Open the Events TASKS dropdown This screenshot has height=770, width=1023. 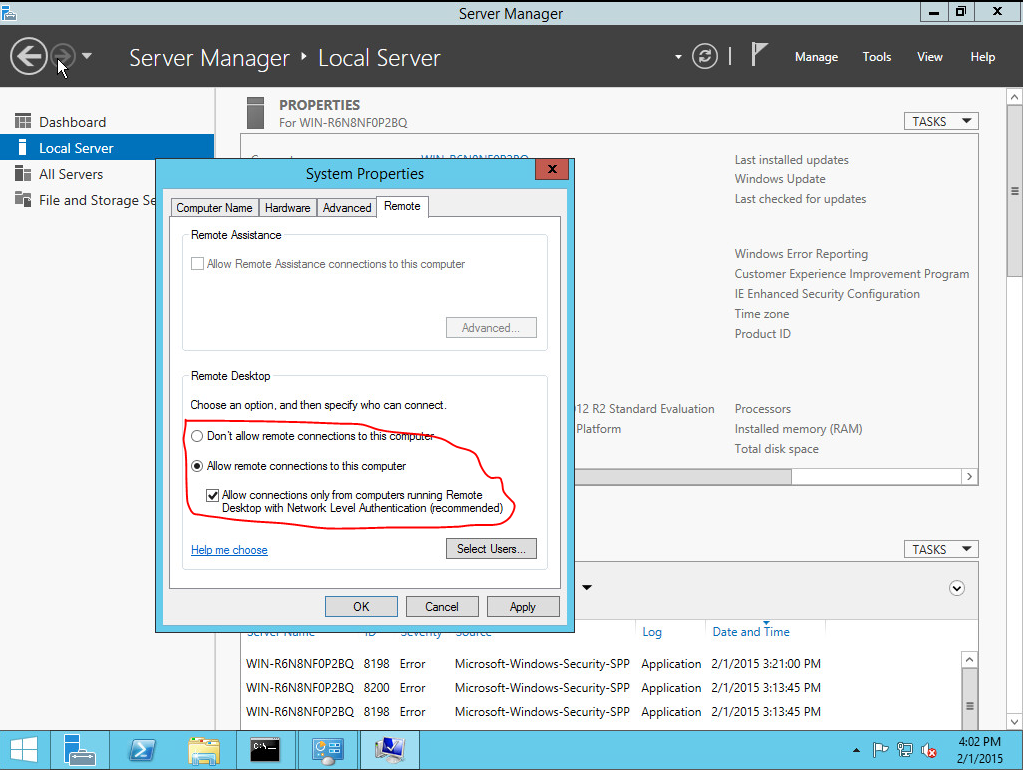point(940,549)
